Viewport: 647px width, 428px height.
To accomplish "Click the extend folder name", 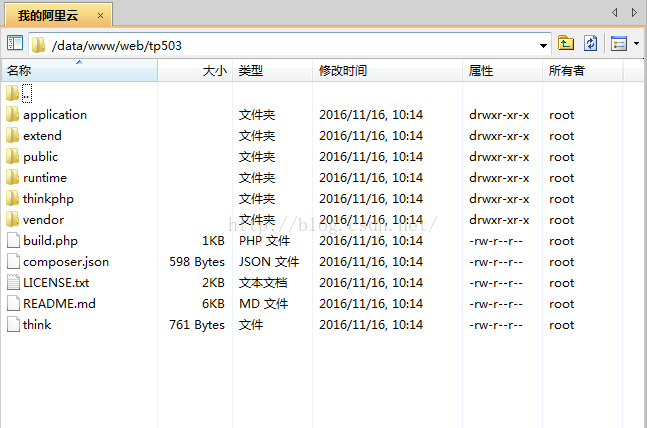I will pyautogui.click(x=42, y=136).
